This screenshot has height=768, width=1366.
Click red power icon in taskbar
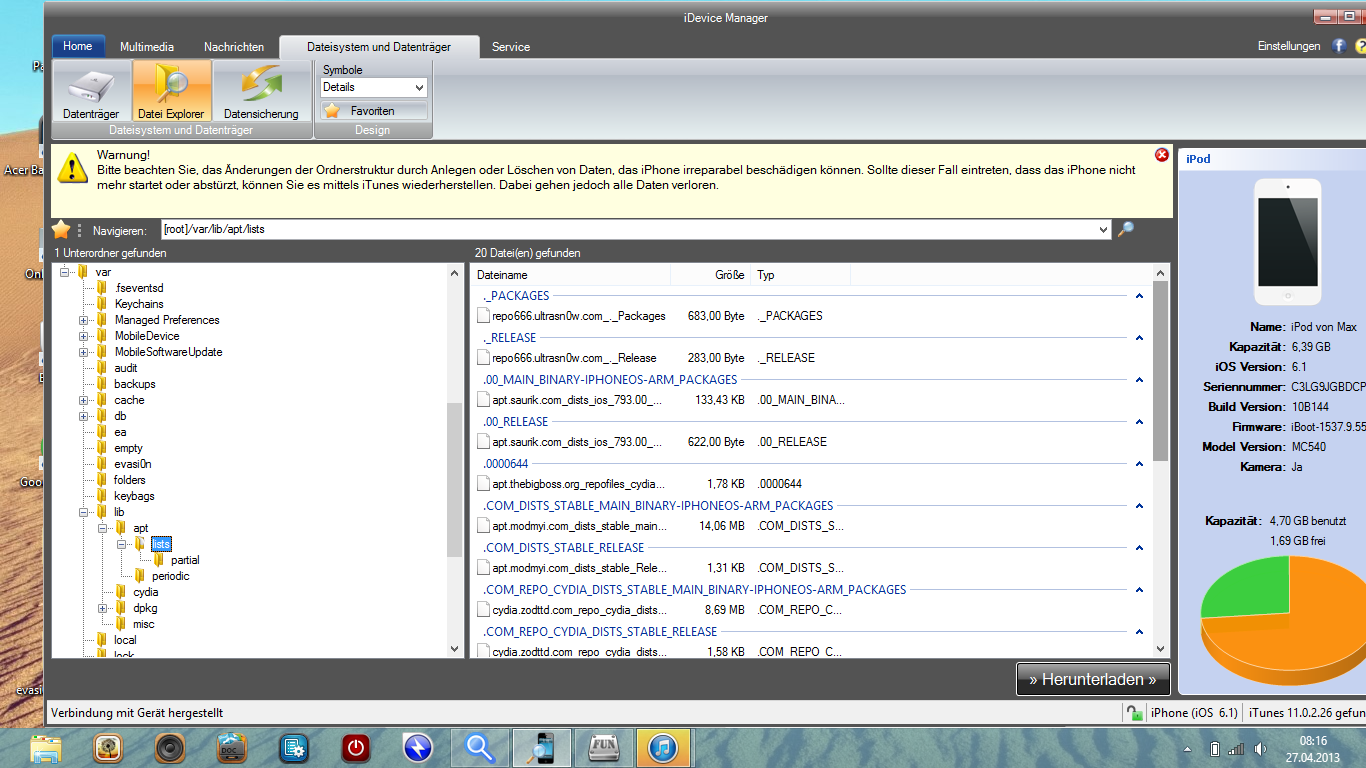(x=356, y=748)
